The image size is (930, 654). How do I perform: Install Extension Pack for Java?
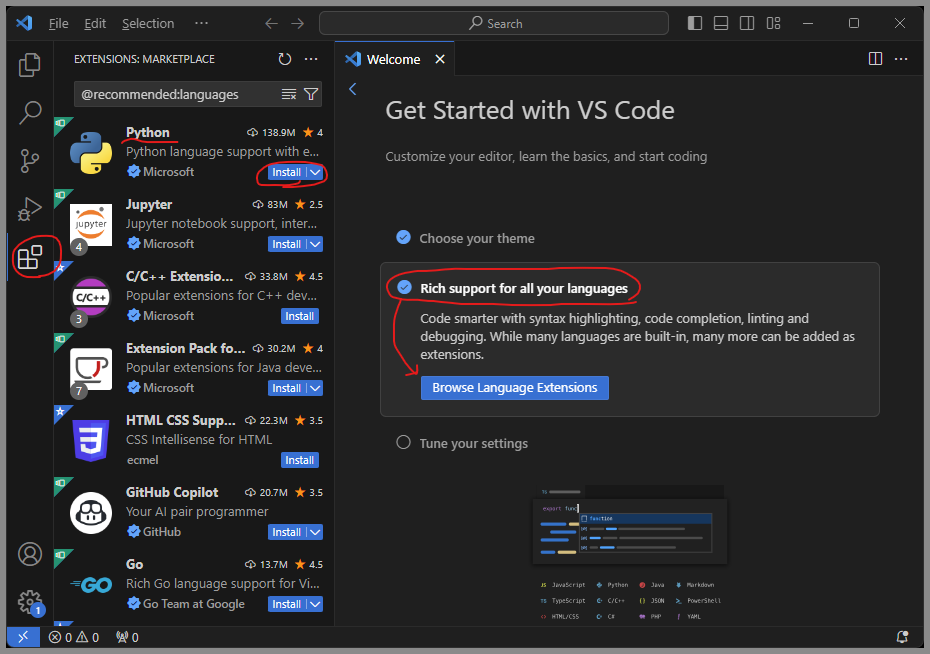(x=287, y=388)
